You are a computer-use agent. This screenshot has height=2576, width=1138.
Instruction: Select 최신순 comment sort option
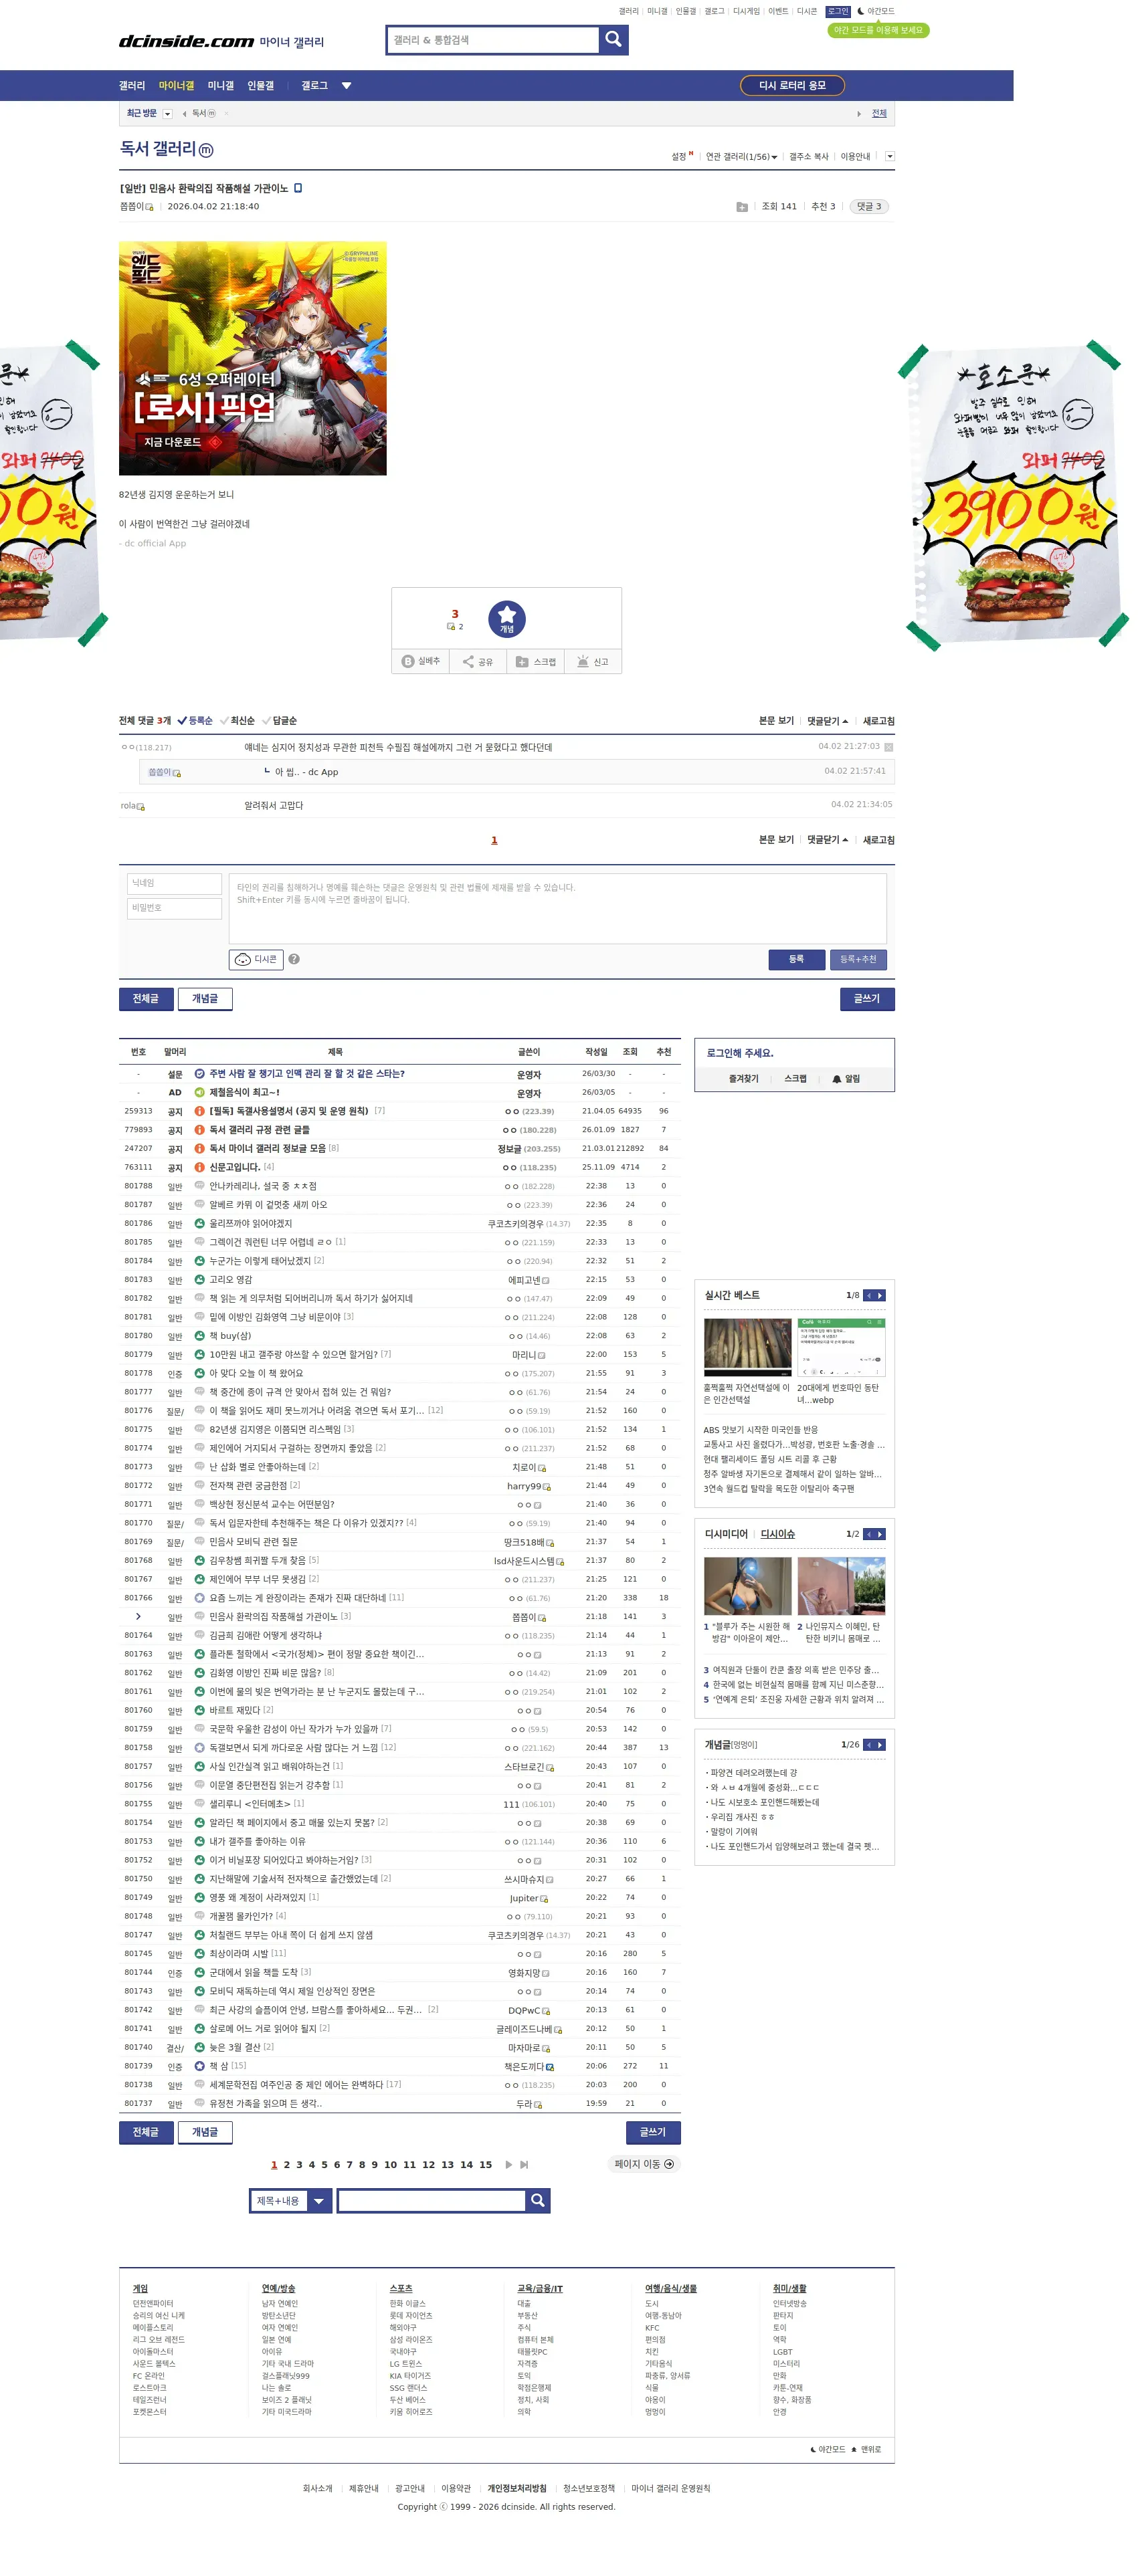237,720
